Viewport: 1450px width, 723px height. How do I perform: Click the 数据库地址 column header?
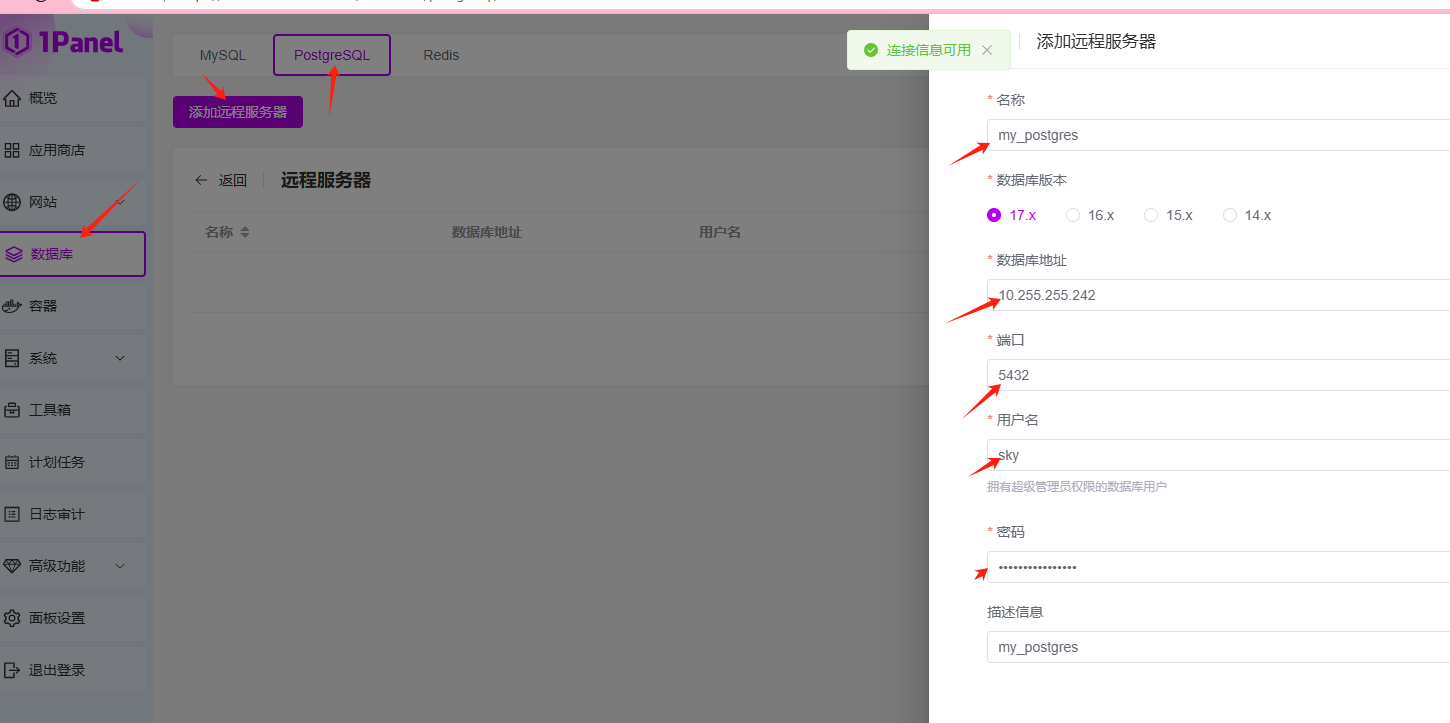(x=487, y=232)
